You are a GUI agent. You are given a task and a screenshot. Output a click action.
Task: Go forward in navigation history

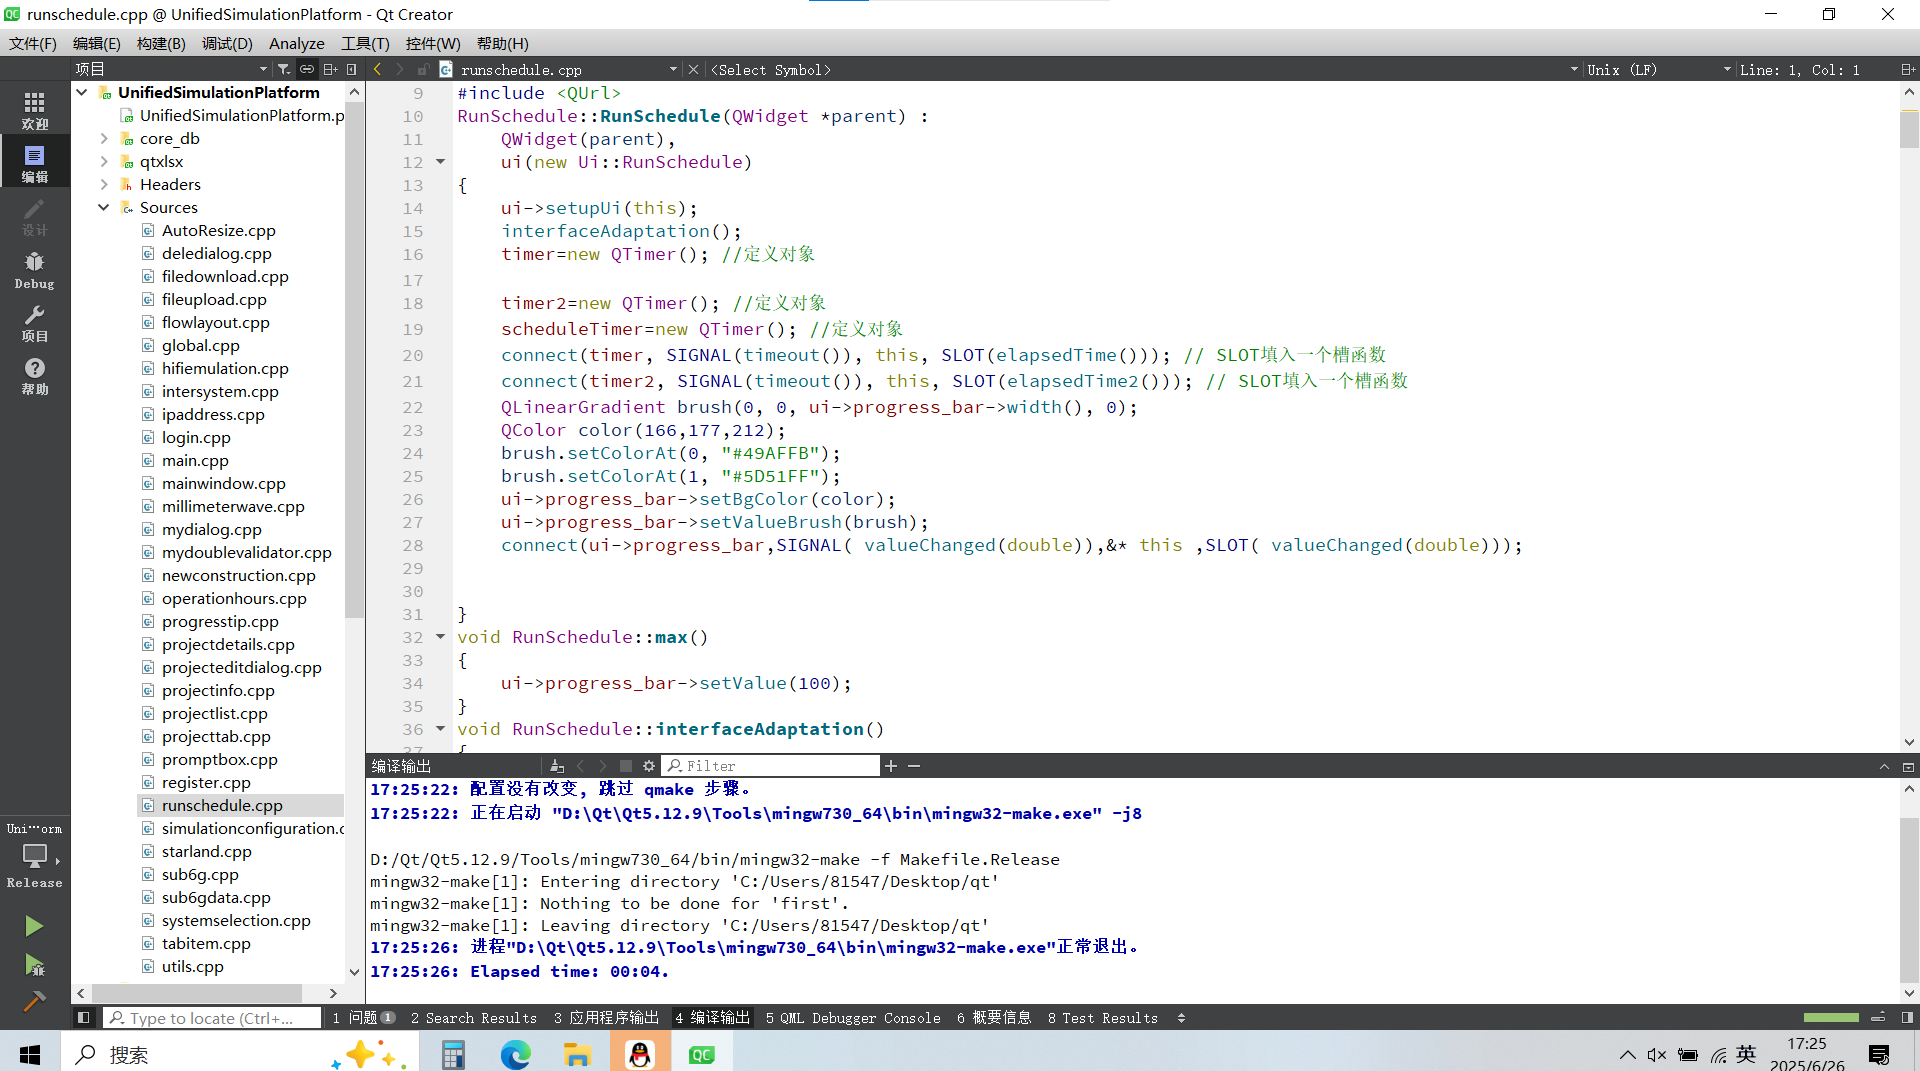click(400, 69)
